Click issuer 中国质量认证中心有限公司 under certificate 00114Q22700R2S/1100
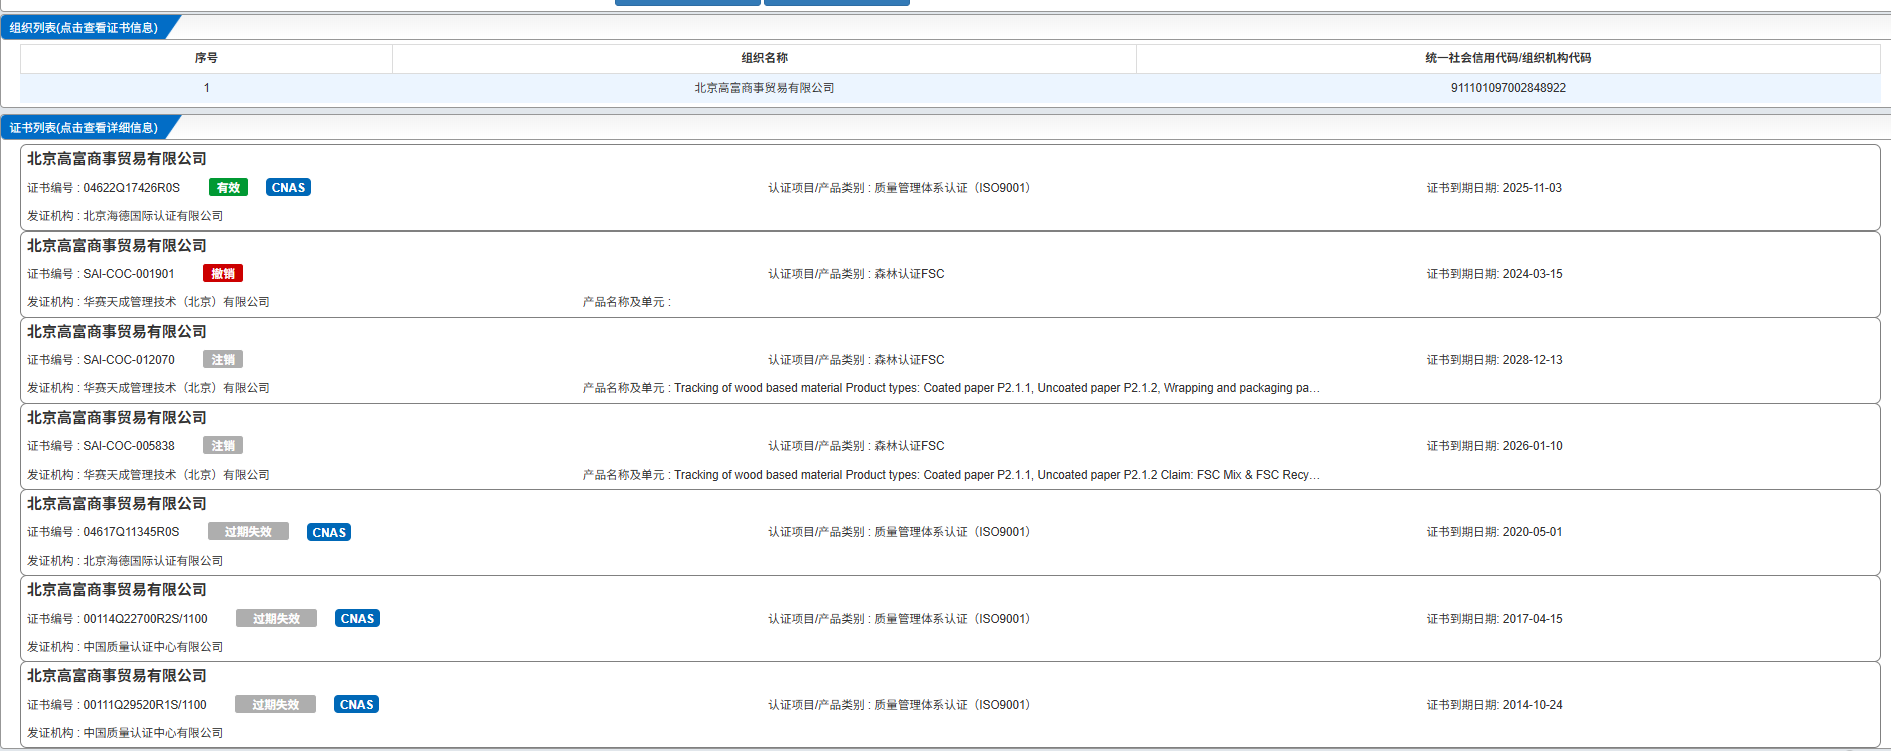Image resolution: width=1891 pixels, height=751 pixels. click(153, 647)
